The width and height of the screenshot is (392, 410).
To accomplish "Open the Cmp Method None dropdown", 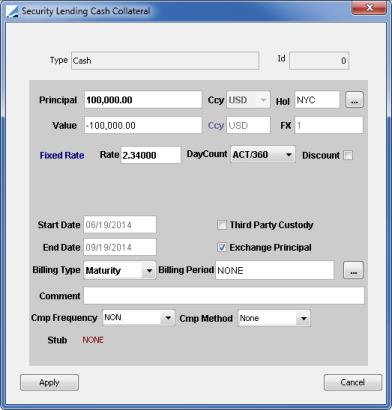I will point(274,318).
